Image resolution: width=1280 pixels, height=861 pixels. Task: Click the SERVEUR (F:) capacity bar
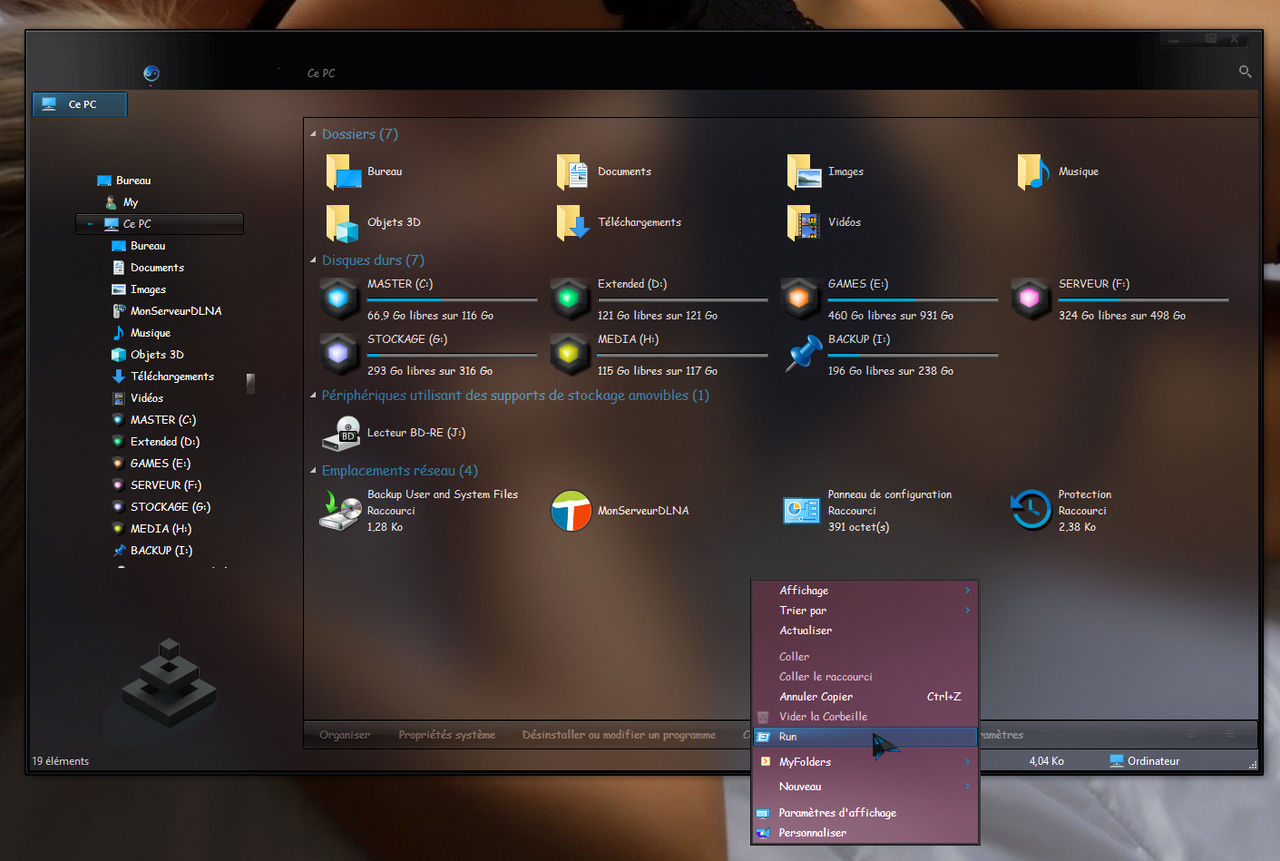(x=1144, y=299)
